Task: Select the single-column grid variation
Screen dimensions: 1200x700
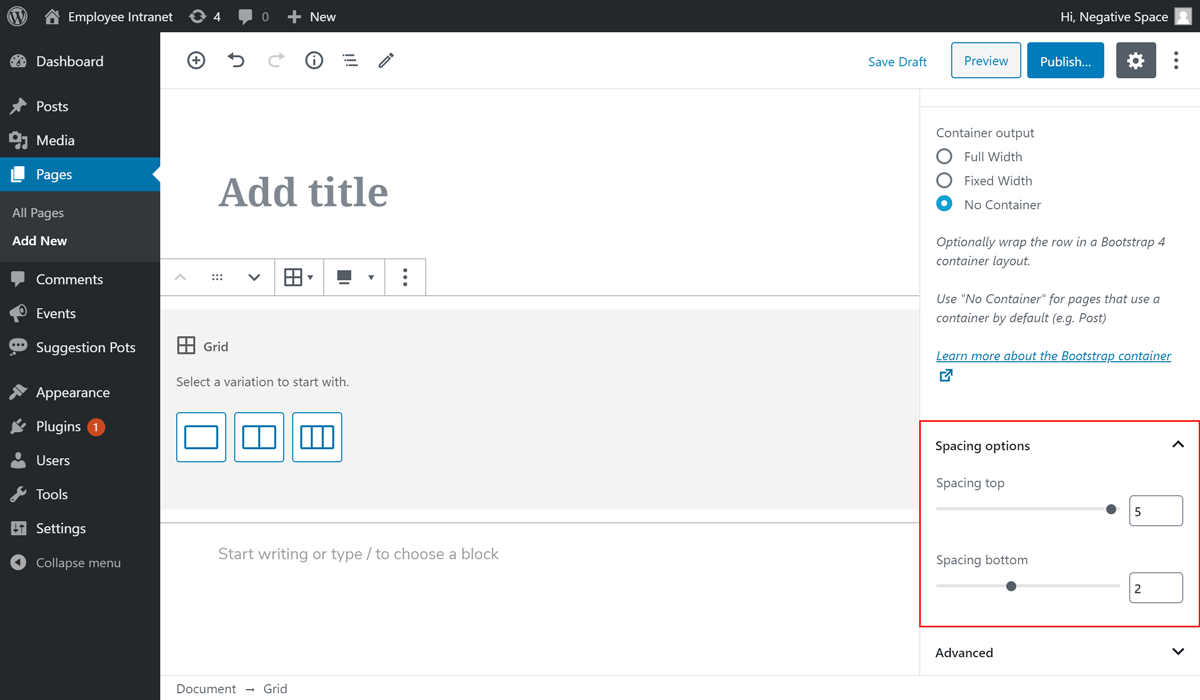Action: tap(201, 437)
